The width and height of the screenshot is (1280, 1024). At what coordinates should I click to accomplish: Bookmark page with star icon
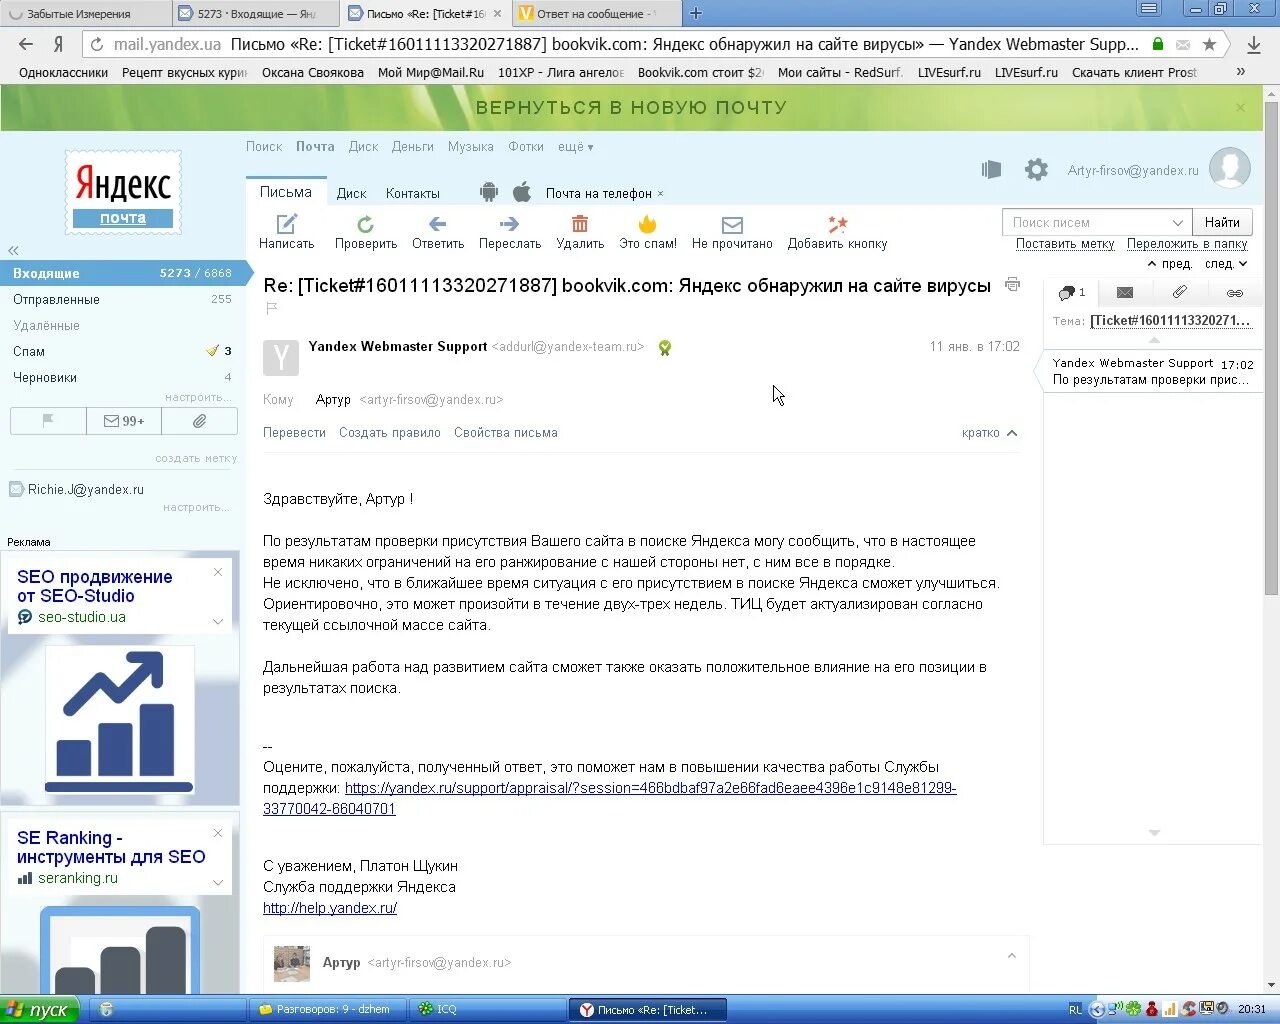click(1210, 44)
